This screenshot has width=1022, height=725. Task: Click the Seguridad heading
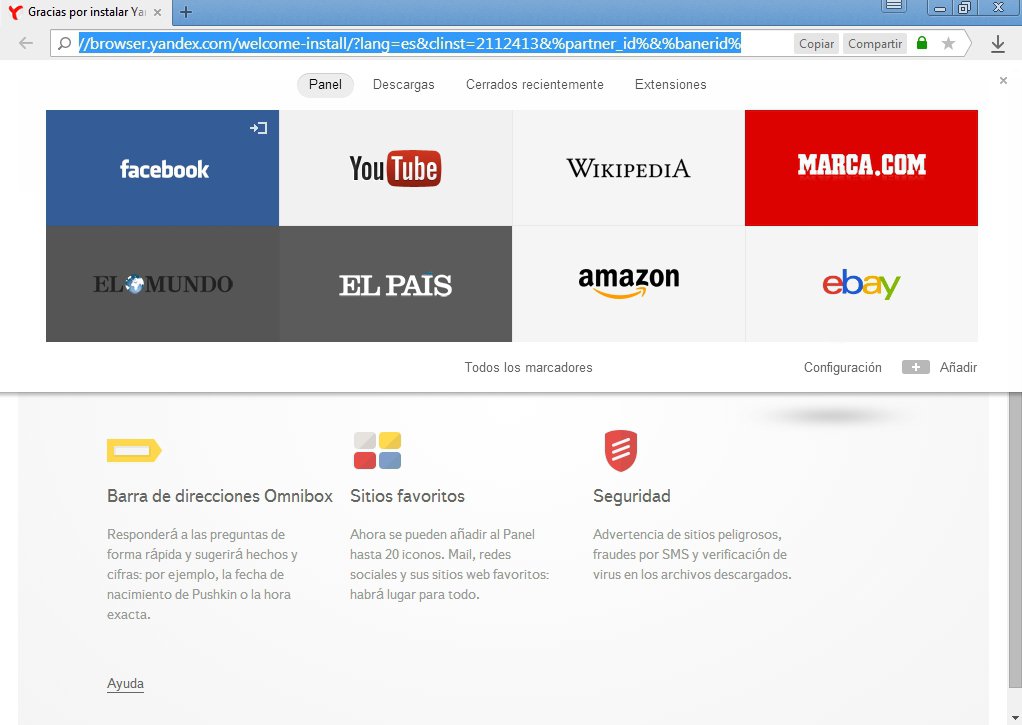click(632, 496)
